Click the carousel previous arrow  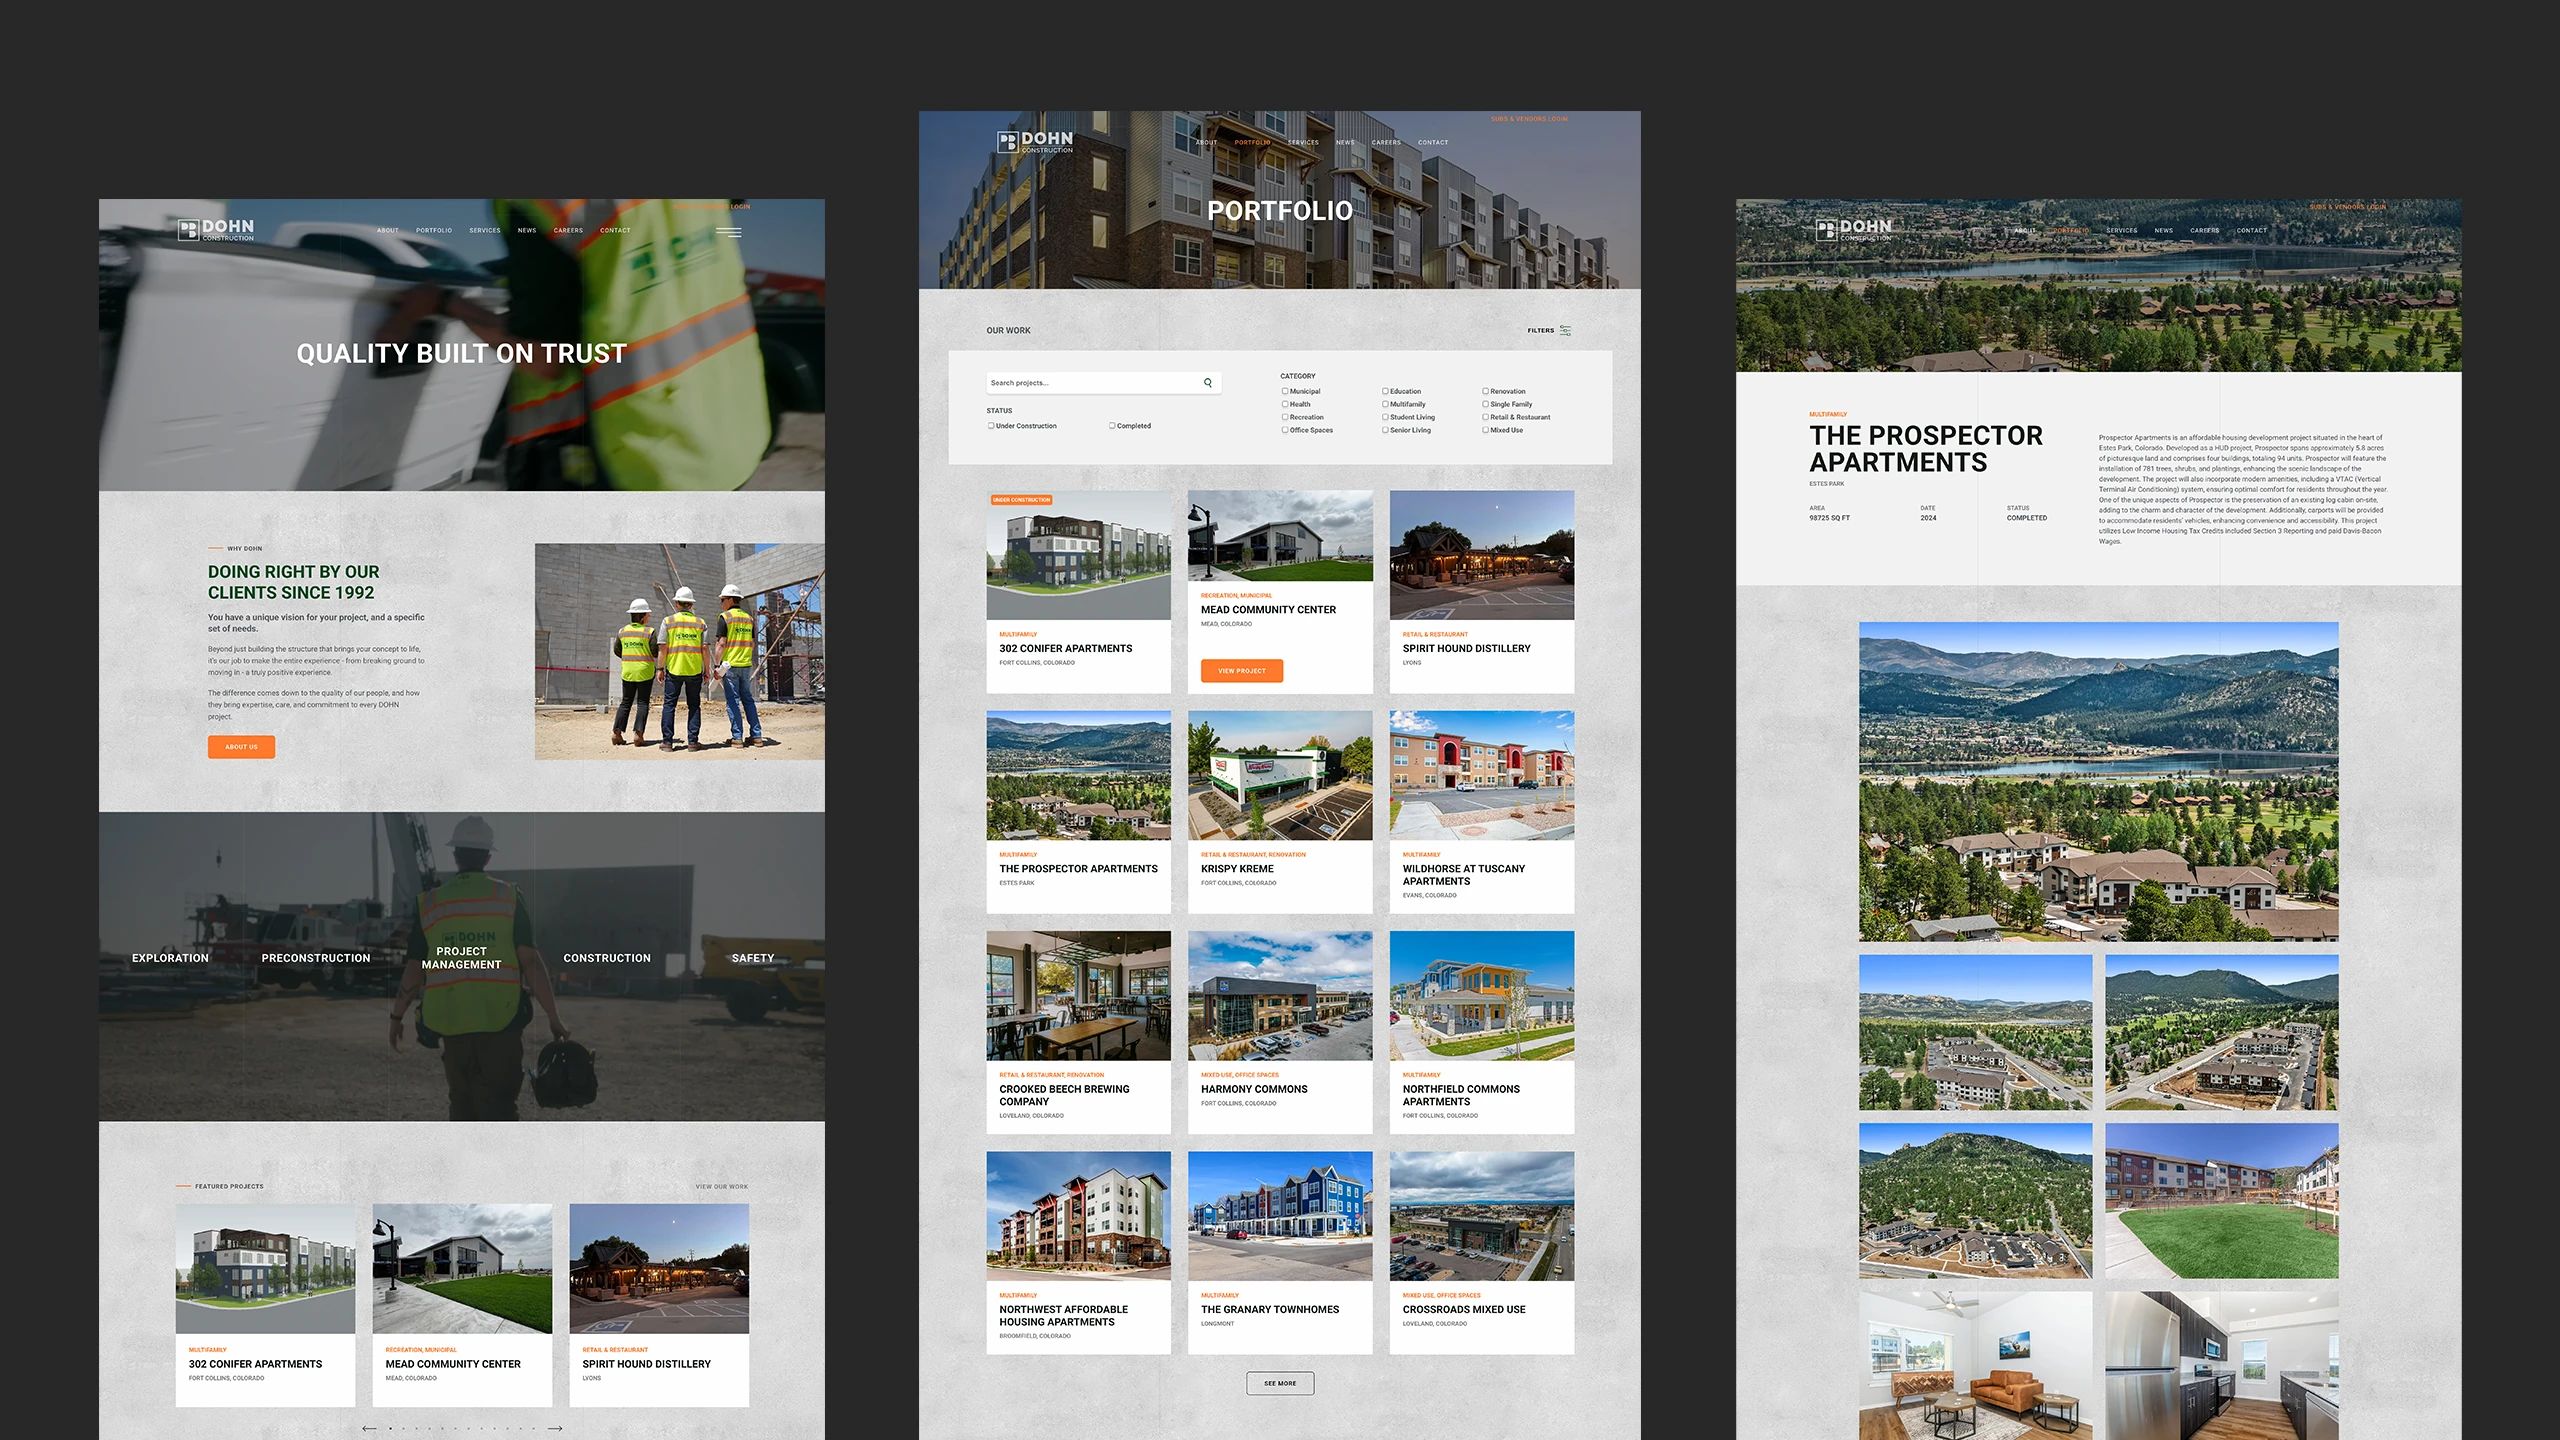pos(369,1428)
